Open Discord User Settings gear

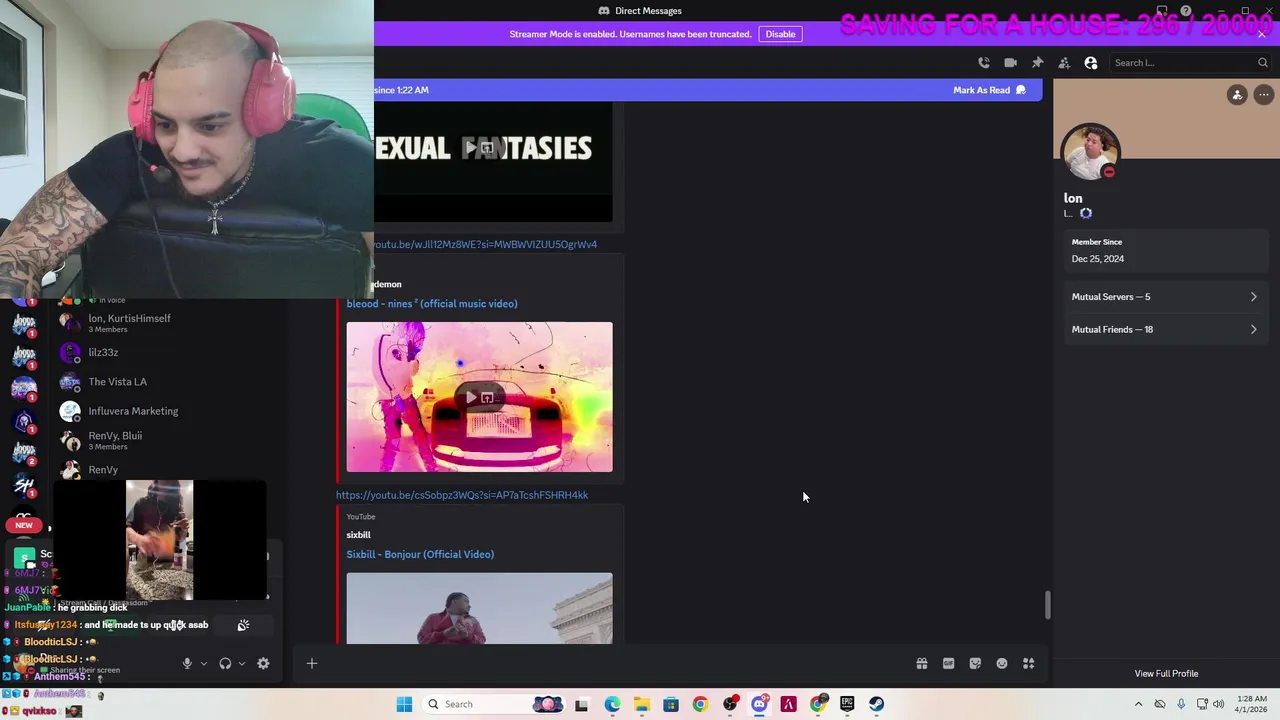pyautogui.click(x=263, y=663)
